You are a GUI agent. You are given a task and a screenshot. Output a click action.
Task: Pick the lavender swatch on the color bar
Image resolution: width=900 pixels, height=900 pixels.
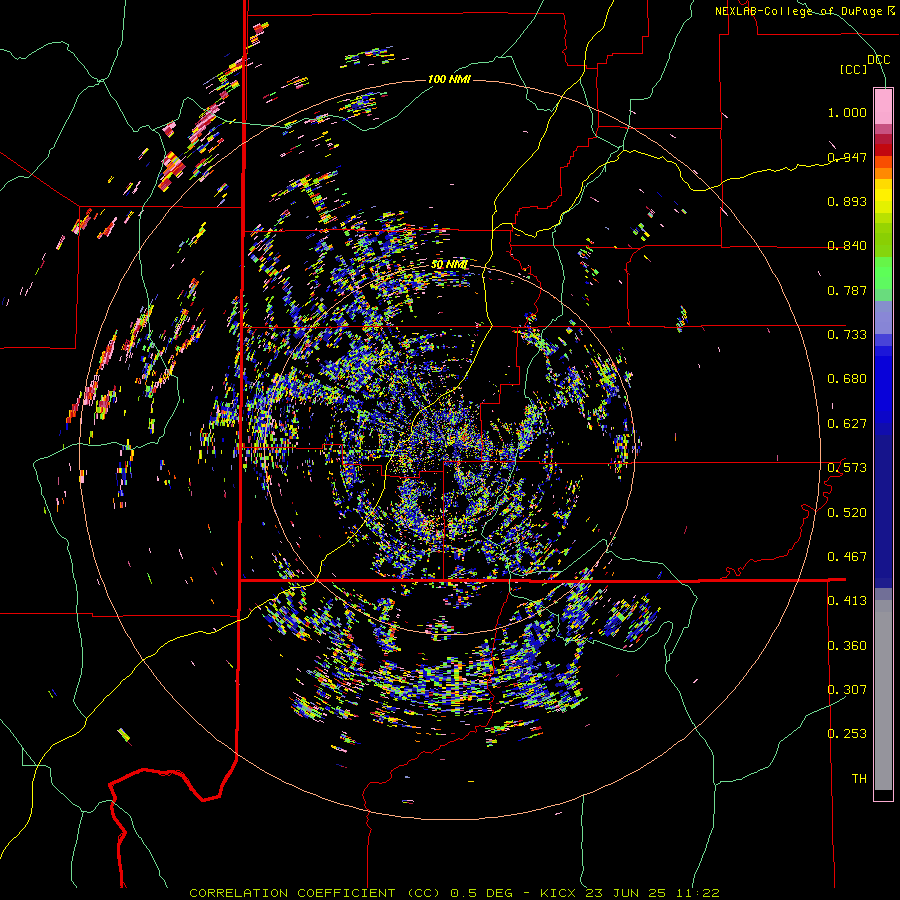coord(883,317)
